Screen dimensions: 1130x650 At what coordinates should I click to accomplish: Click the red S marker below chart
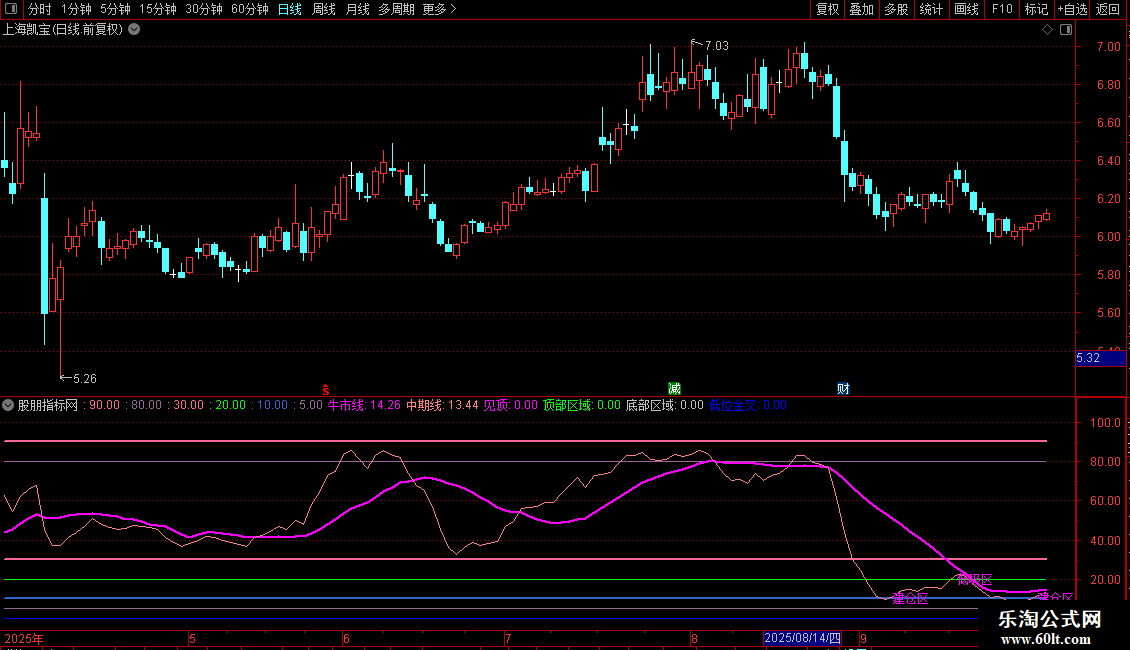click(x=325, y=388)
